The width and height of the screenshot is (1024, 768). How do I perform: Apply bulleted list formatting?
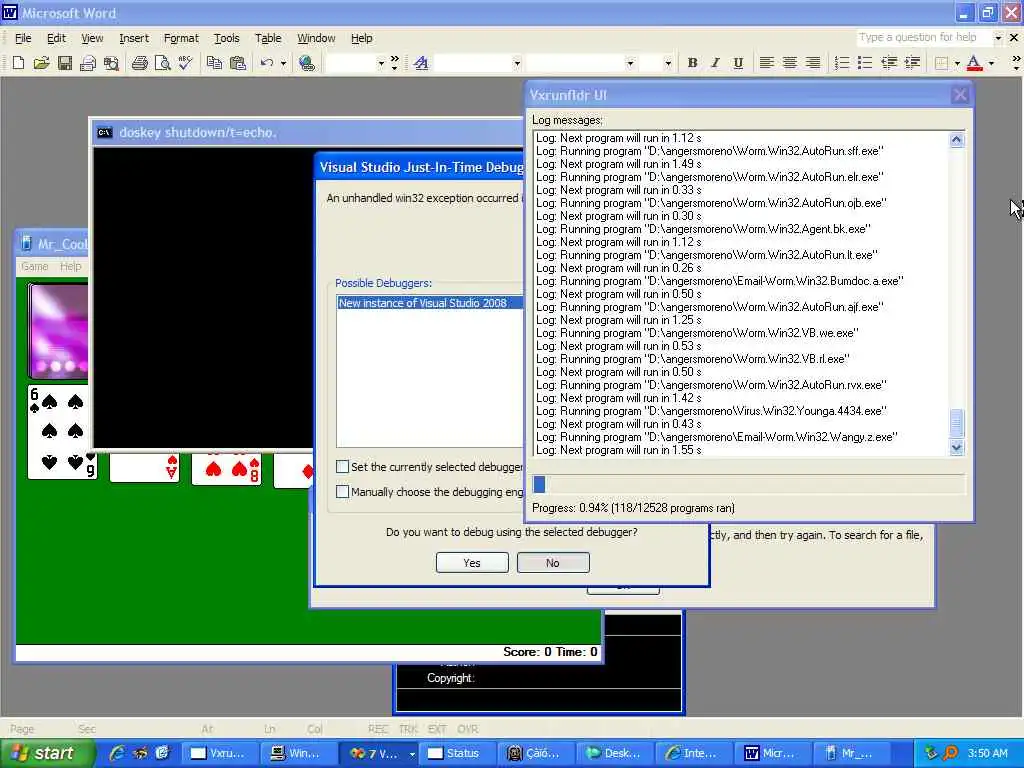[x=865, y=63]
